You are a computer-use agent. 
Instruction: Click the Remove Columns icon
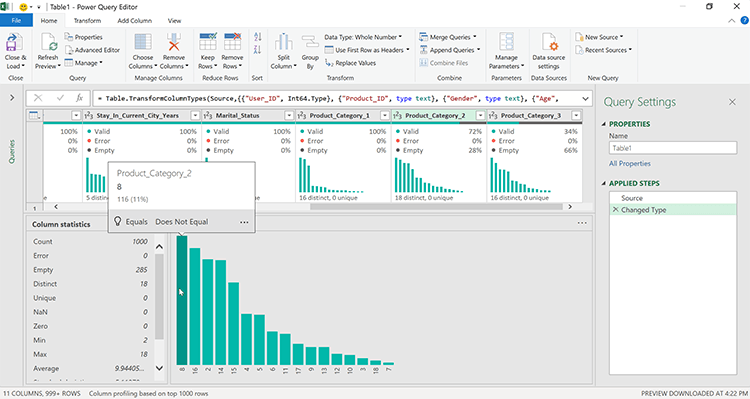(174, 42)
